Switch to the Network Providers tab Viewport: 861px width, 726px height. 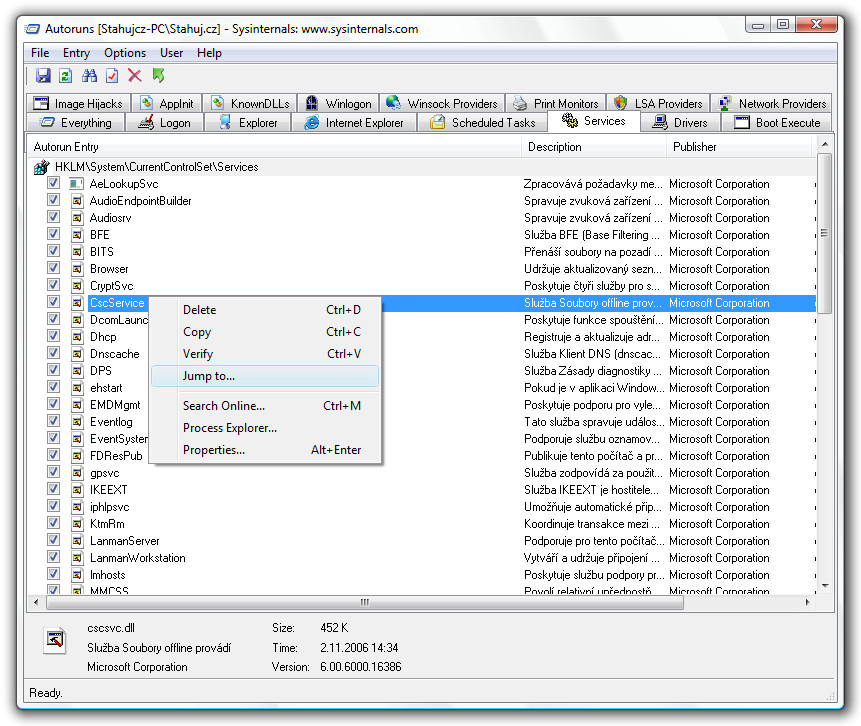tap(771, 103)
